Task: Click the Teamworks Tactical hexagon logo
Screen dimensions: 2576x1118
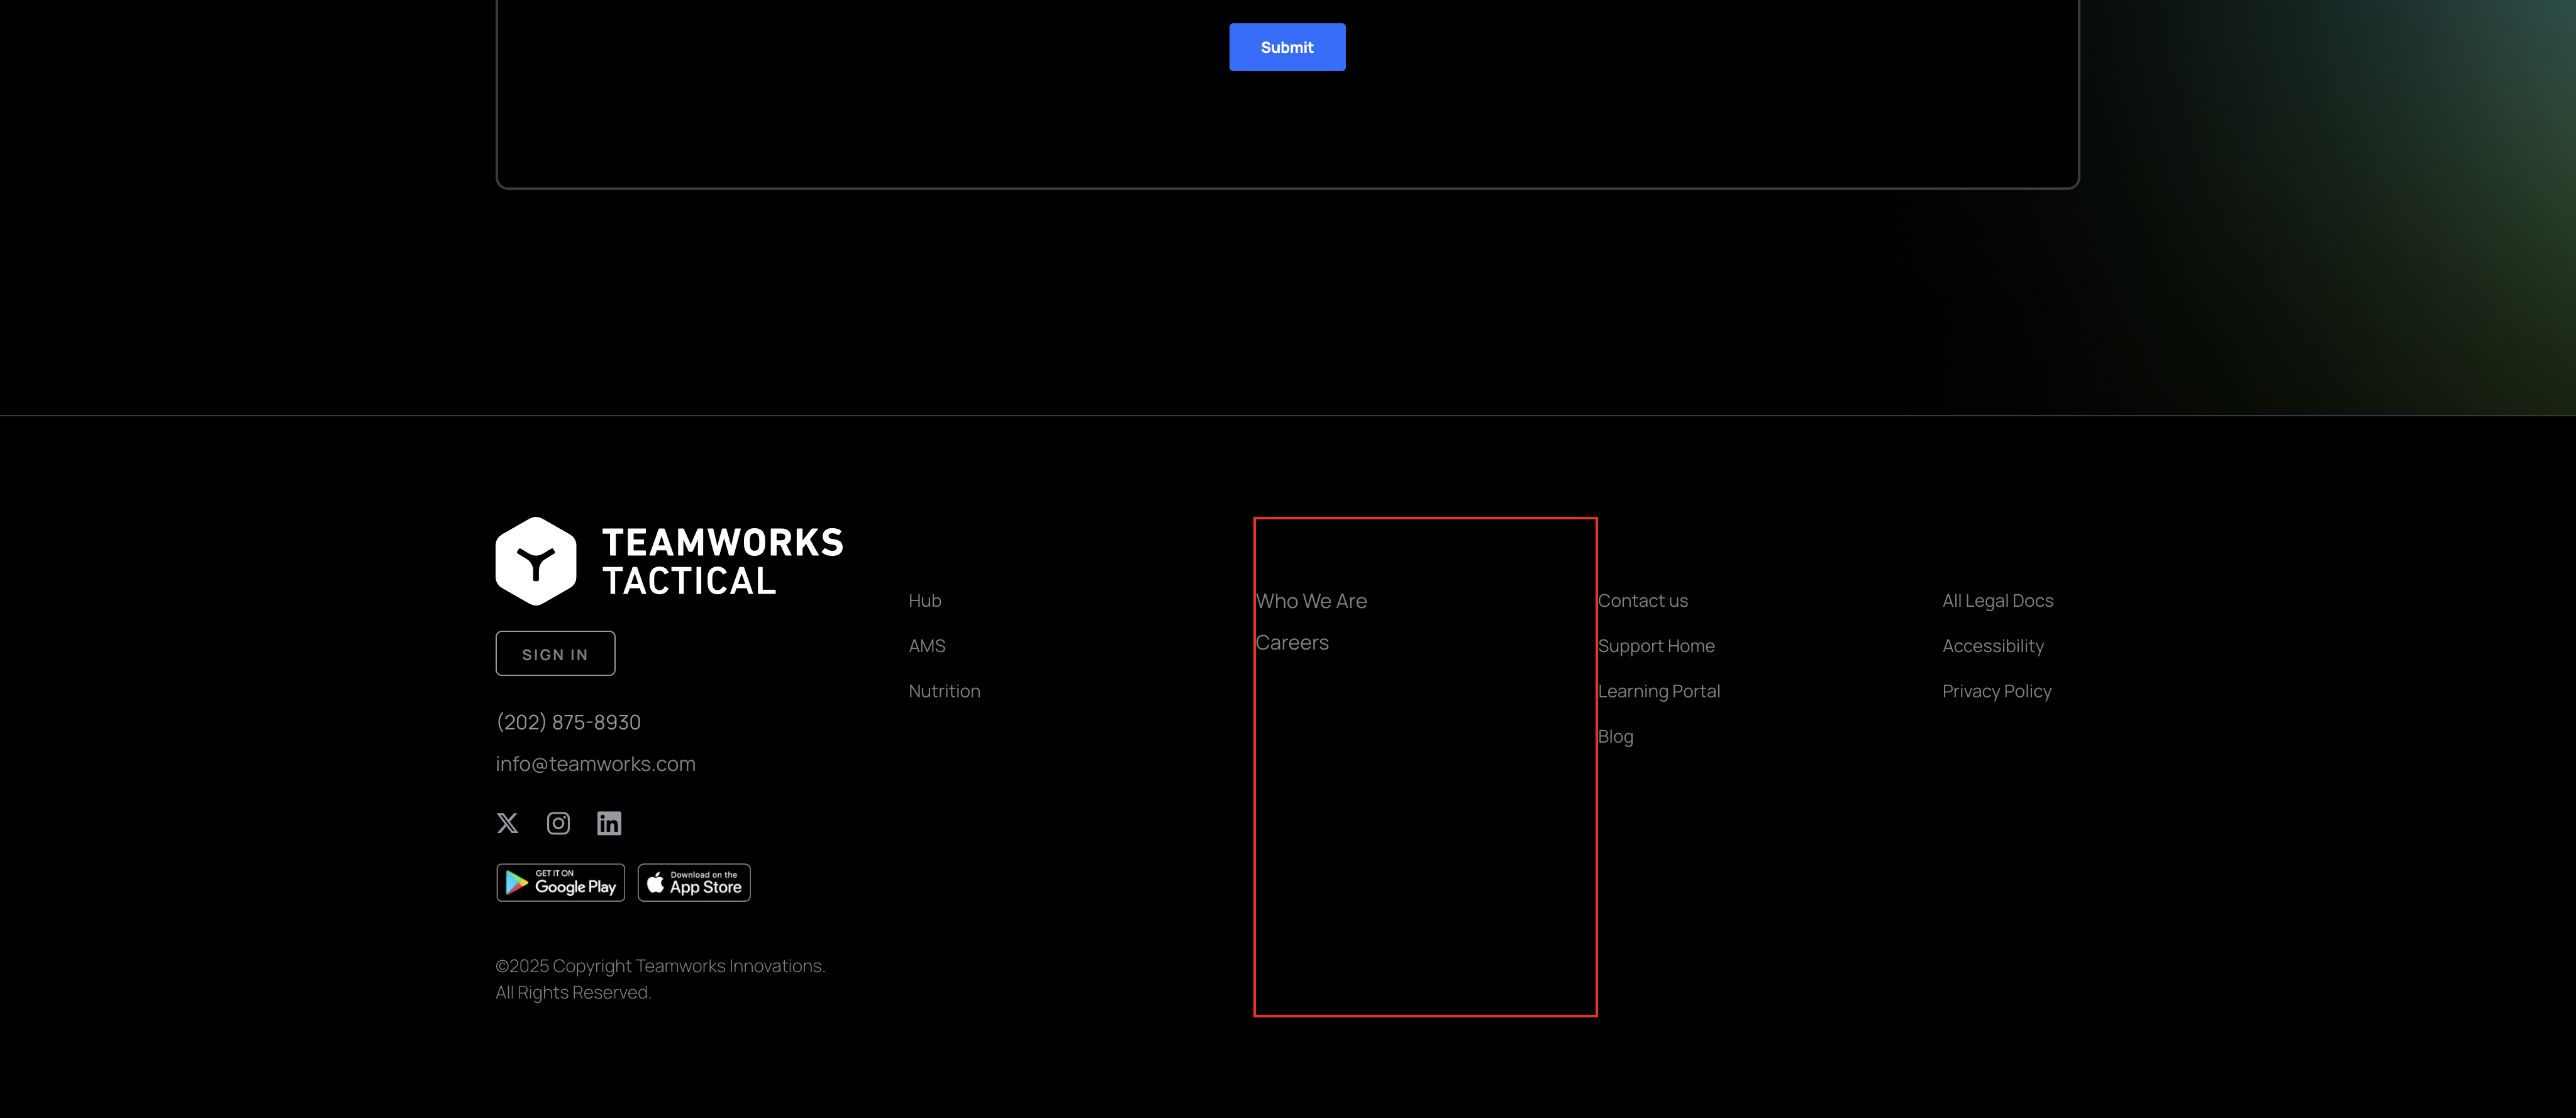Action: click(x=536, y=561)
